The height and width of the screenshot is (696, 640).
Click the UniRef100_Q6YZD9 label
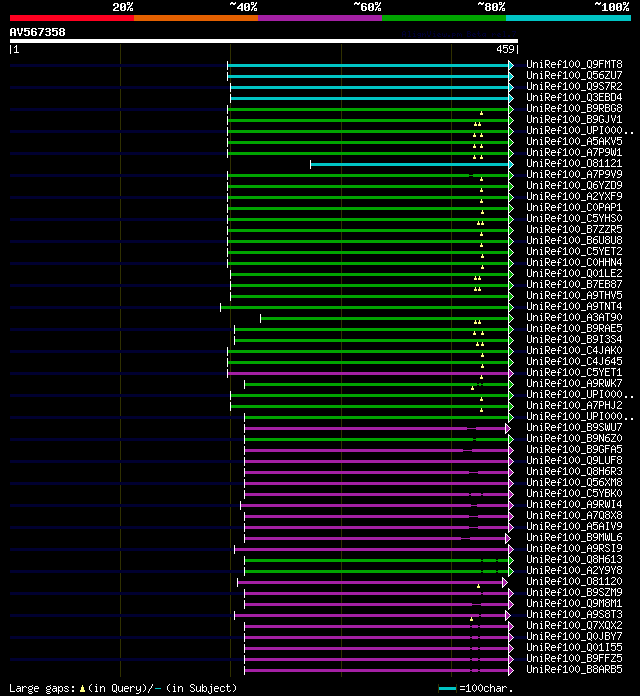(574, 186)
